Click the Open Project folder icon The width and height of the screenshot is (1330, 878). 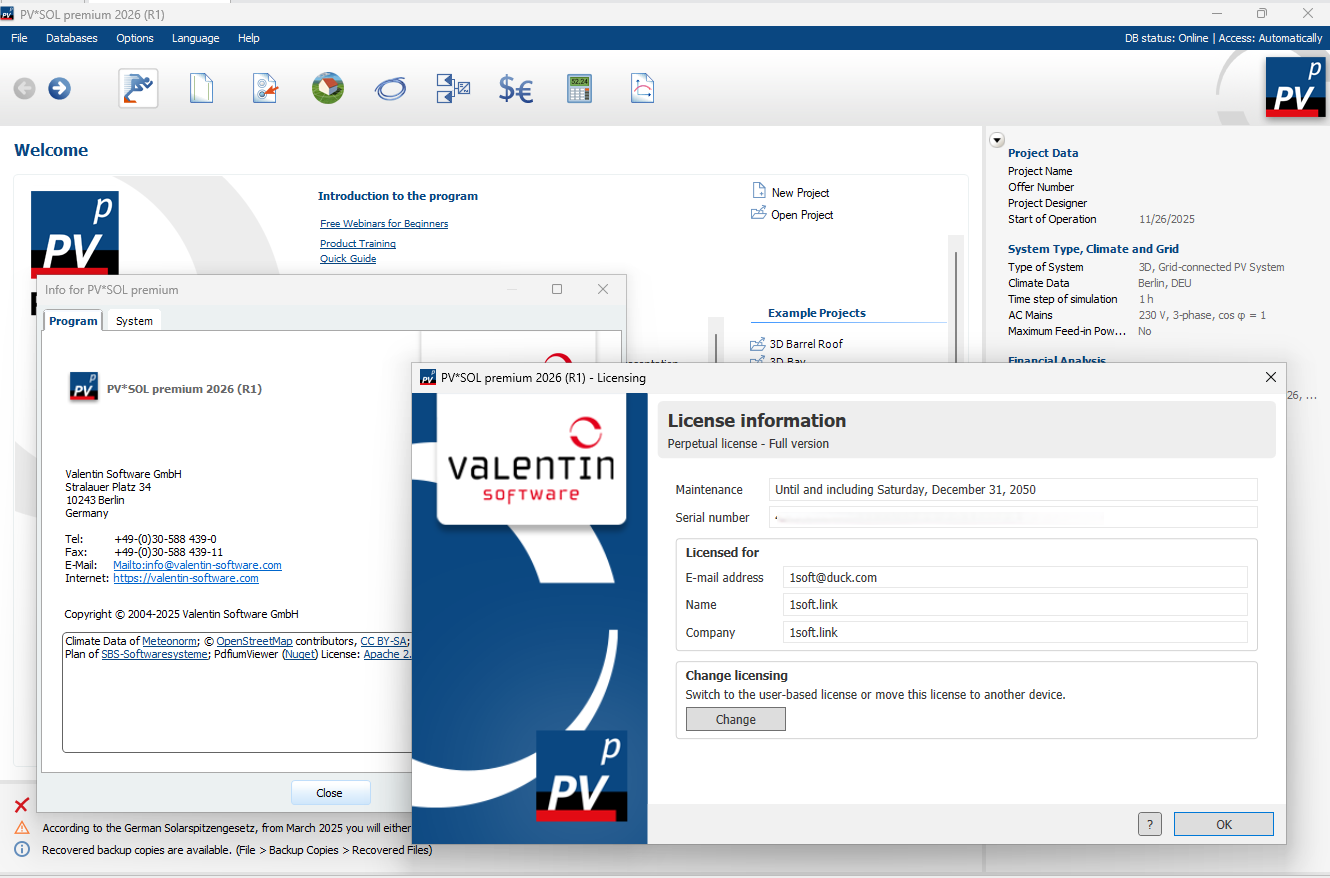coord(759,213)
